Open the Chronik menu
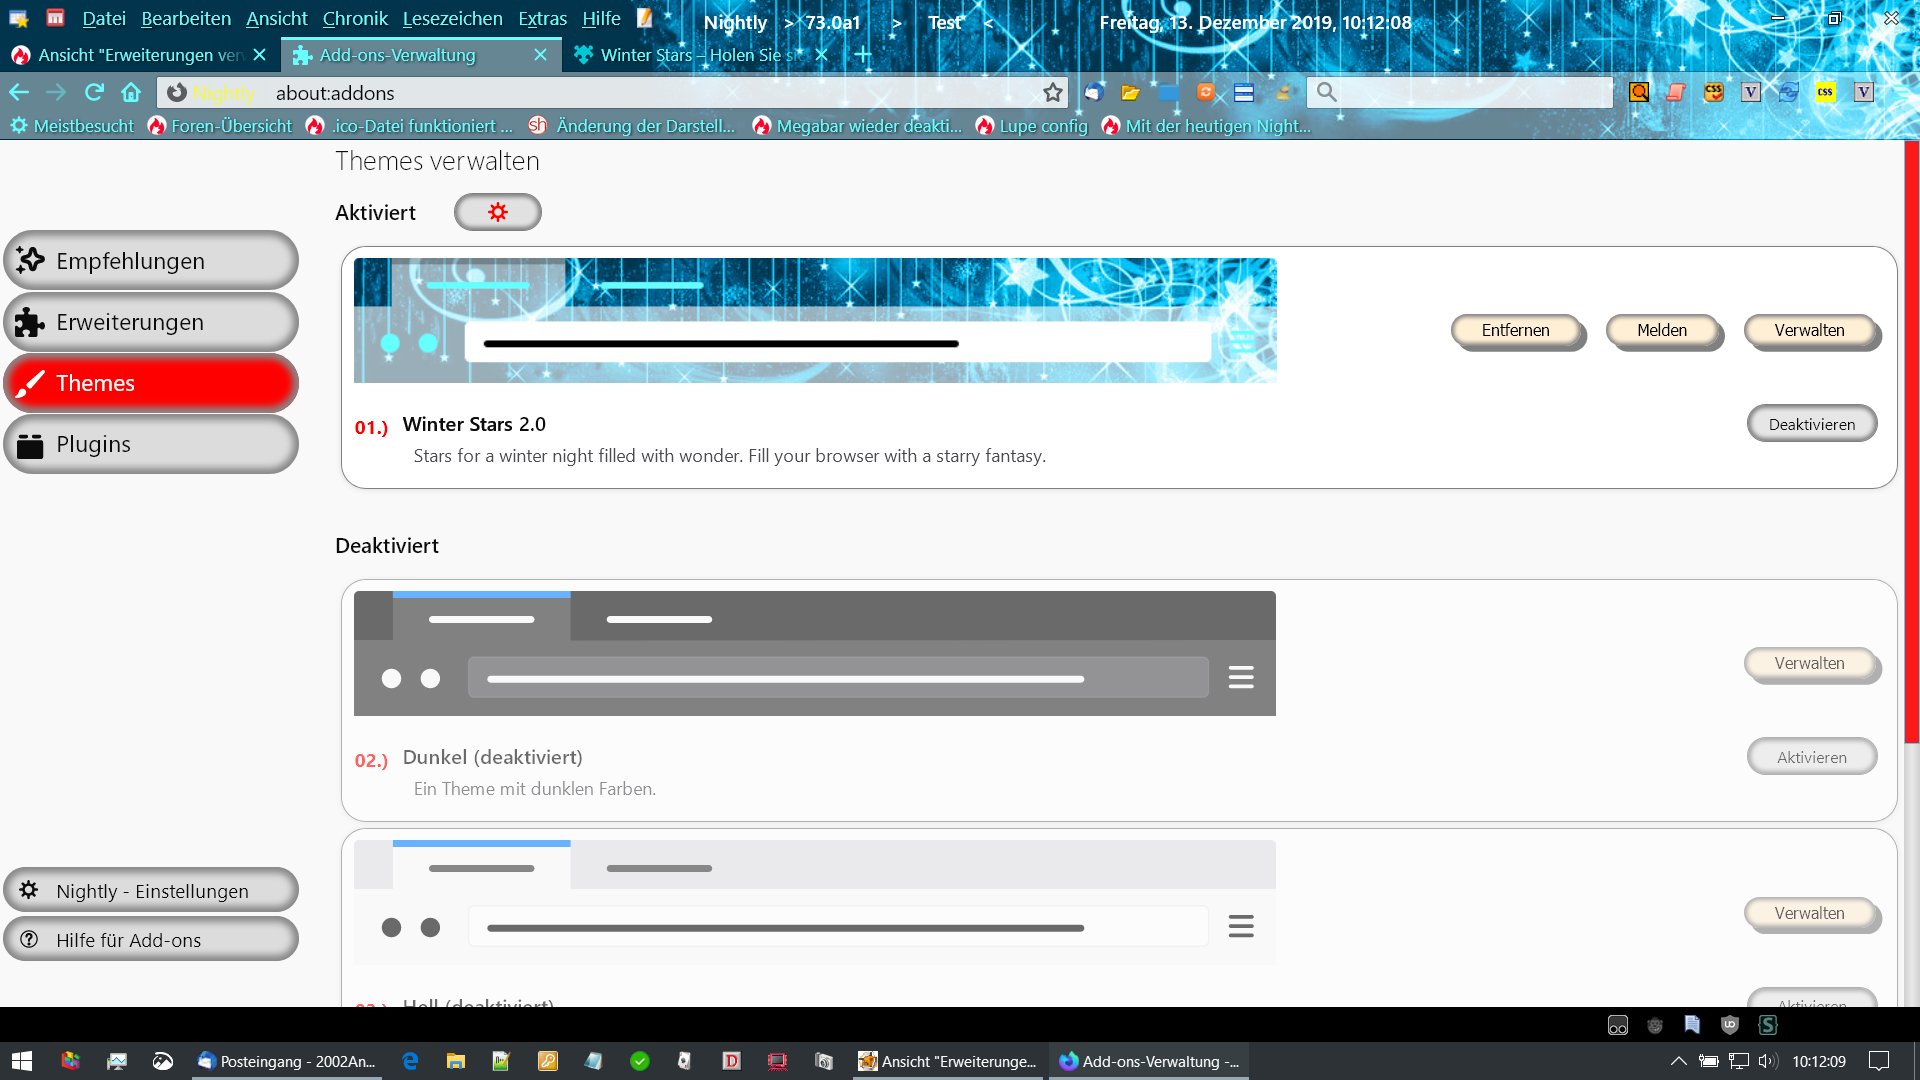The image size is (1920, 1080). pos(355,18)
